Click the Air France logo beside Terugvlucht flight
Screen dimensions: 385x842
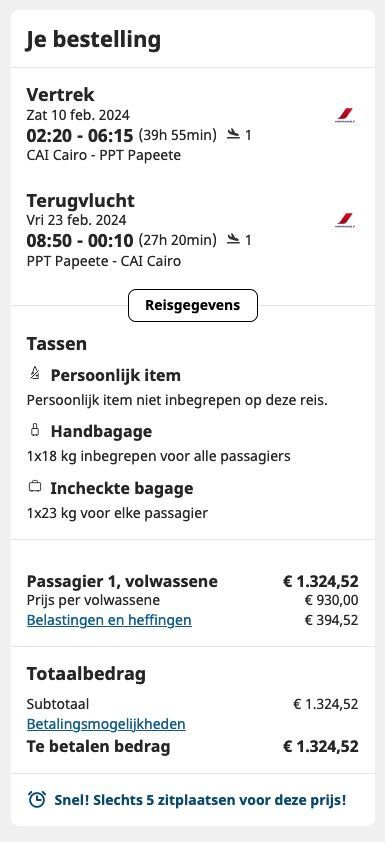345,221
